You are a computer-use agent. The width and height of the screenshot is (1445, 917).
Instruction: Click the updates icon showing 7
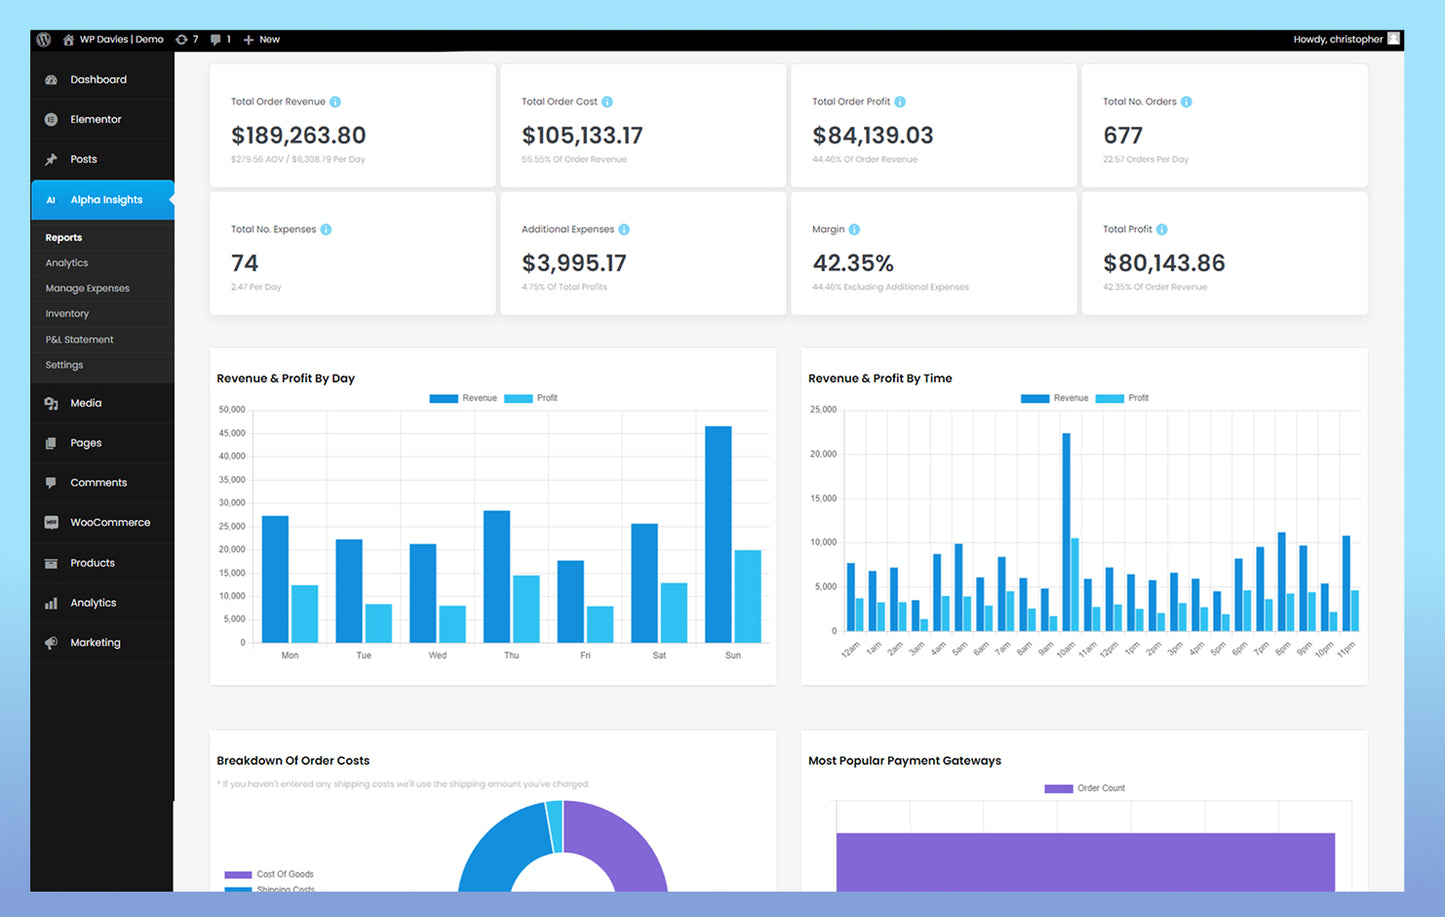pyautogui.click(x=187, y=40)
